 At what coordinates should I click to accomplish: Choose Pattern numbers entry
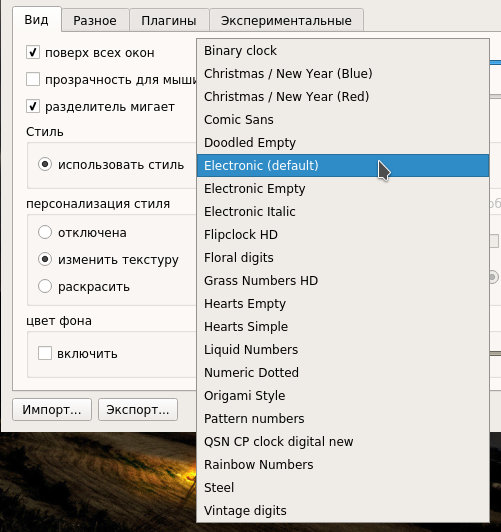343,419
